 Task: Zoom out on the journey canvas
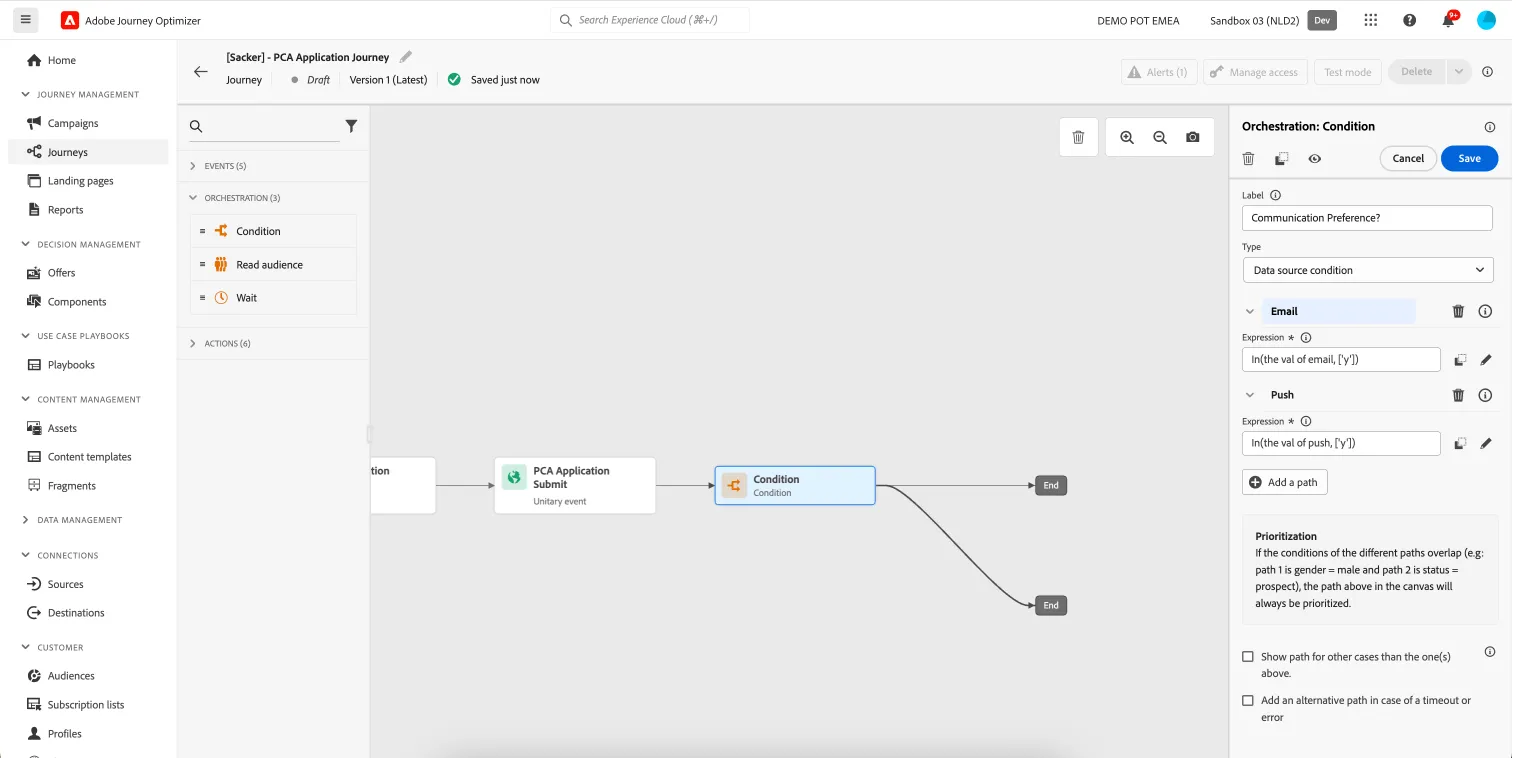point(1160,137)
